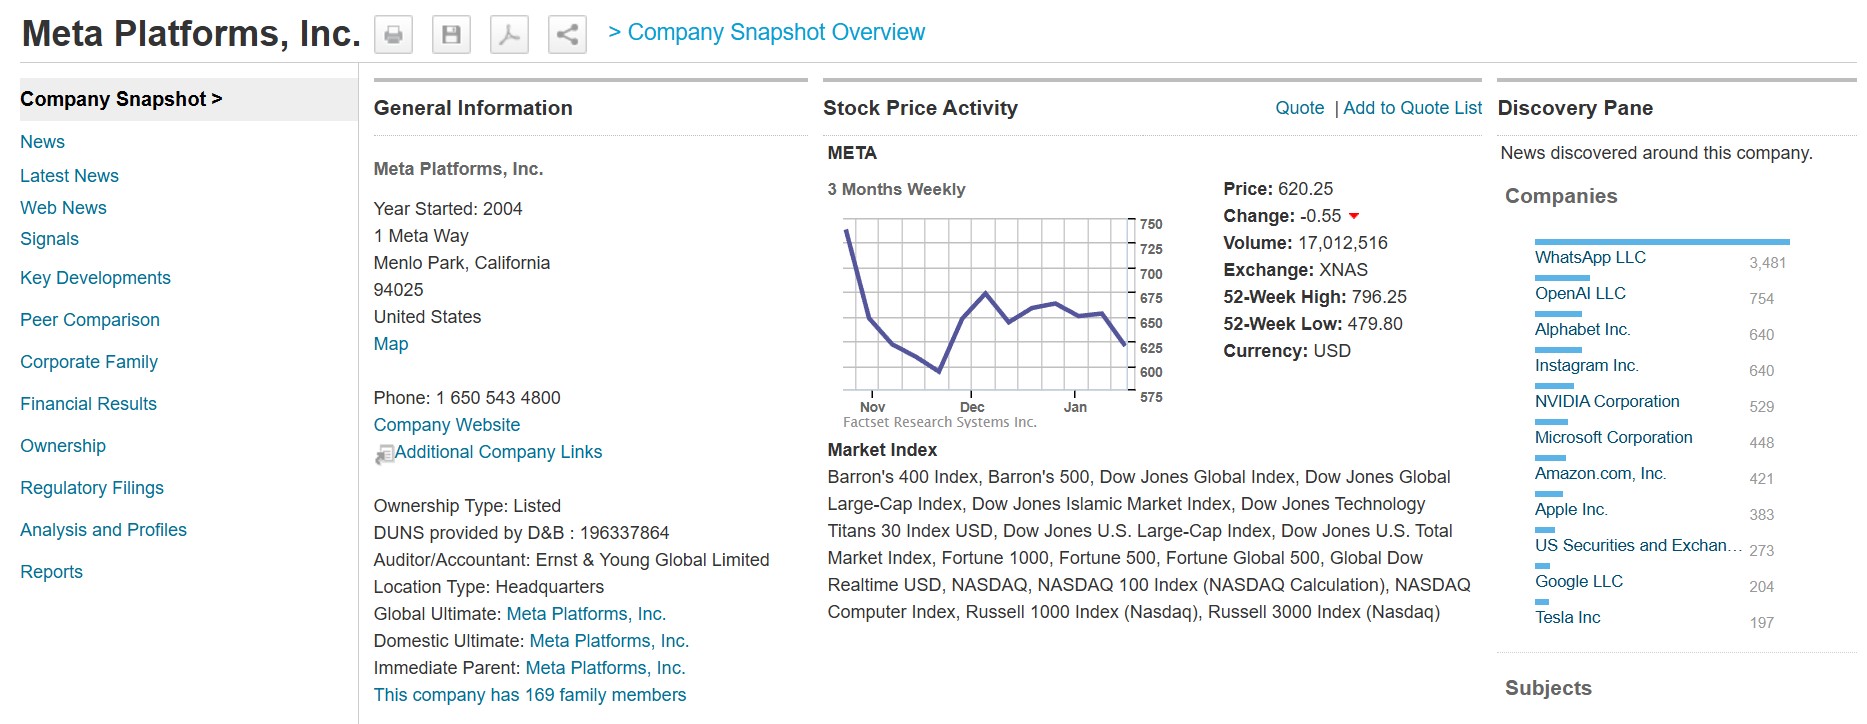This screenshot has height=724, width=1867.
Task: Click the PDF export icon
Action: click(x=509, y=35)
